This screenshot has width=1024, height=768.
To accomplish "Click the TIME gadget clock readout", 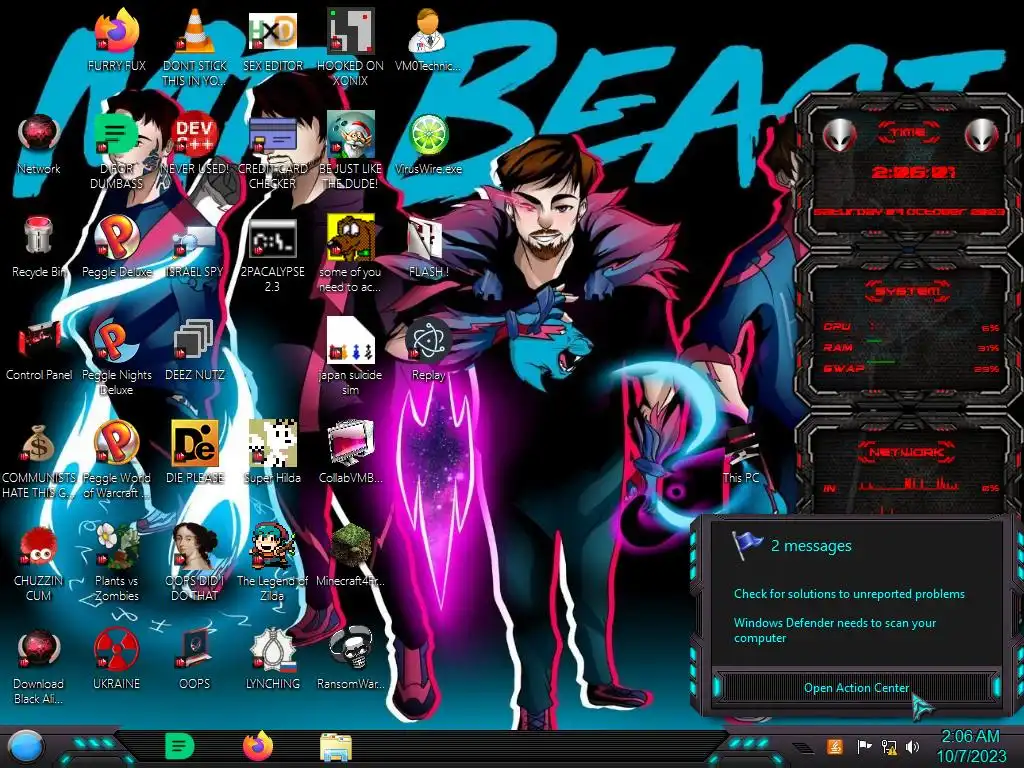I will 913,172.
